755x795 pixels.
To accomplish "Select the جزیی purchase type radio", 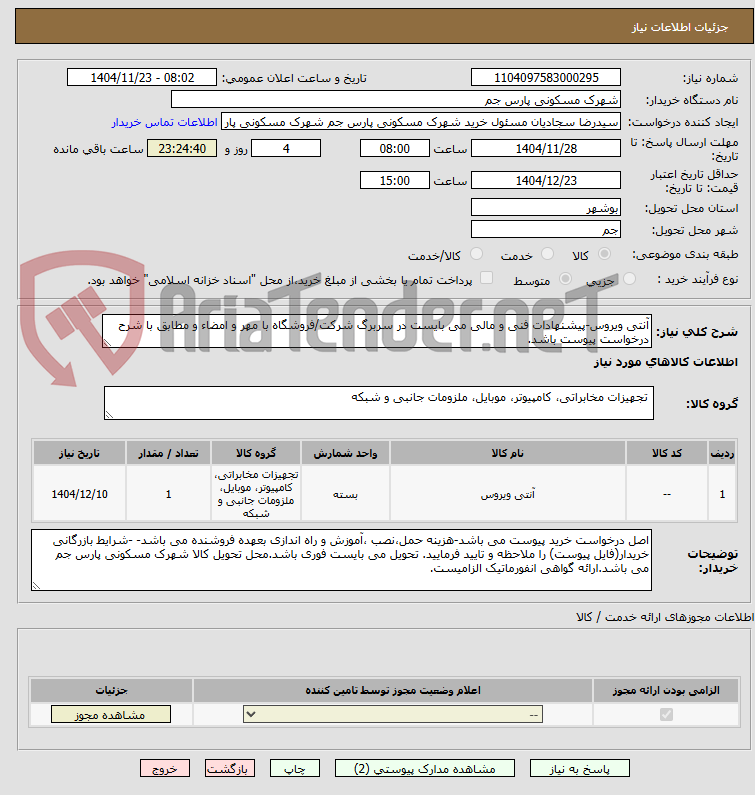I will click(629, 279).
